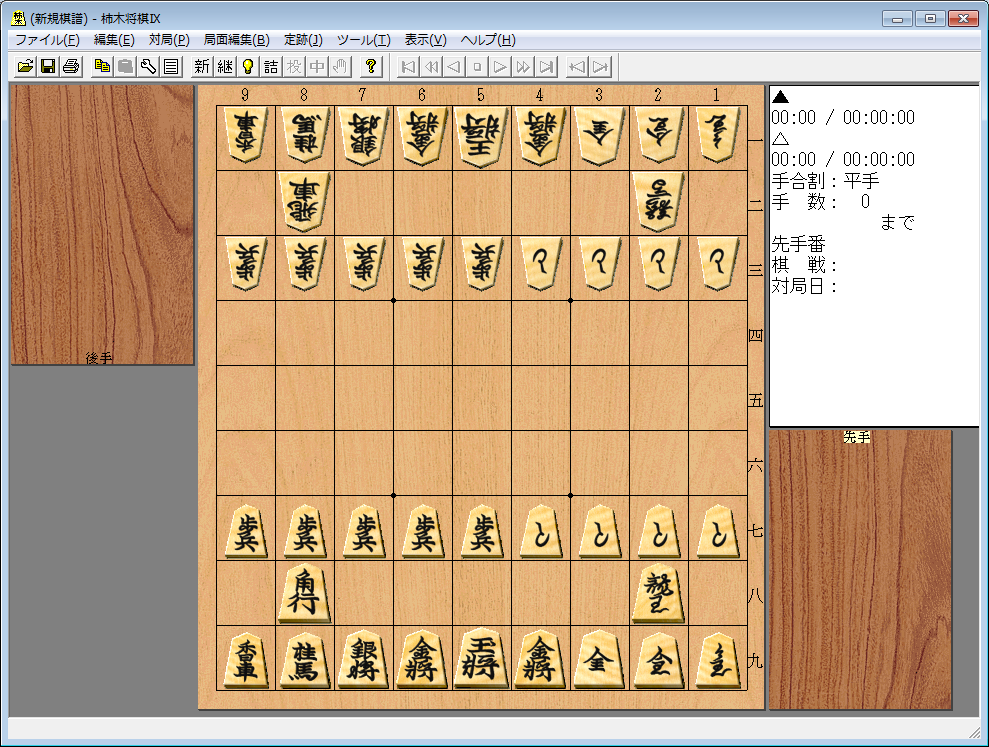Click the Print icon in toolbar
989x747 pixels.
(x=71, y=66)
